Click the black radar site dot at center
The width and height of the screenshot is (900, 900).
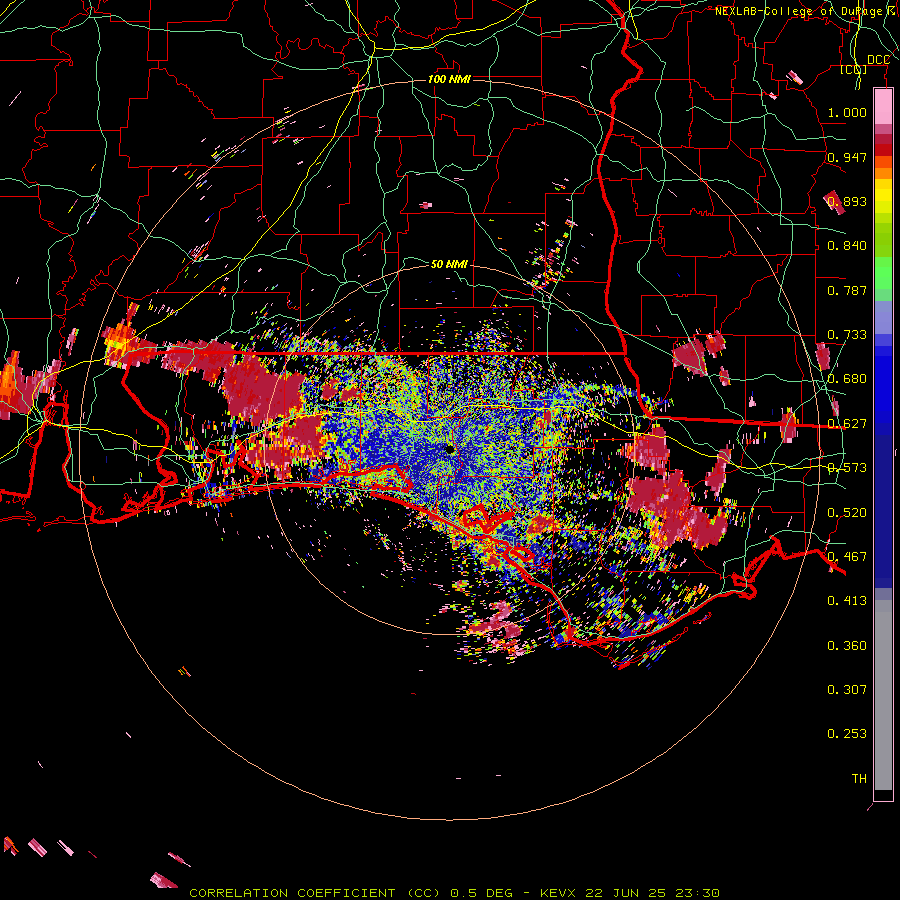click(x=451, y=449)
